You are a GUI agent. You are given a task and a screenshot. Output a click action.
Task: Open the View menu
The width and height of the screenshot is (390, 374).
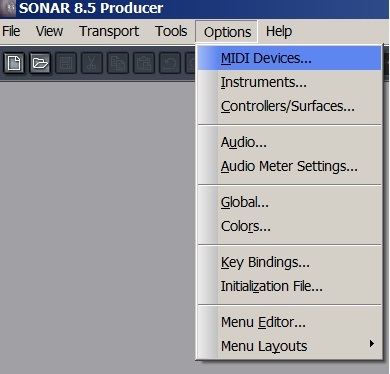coord(49,31)
